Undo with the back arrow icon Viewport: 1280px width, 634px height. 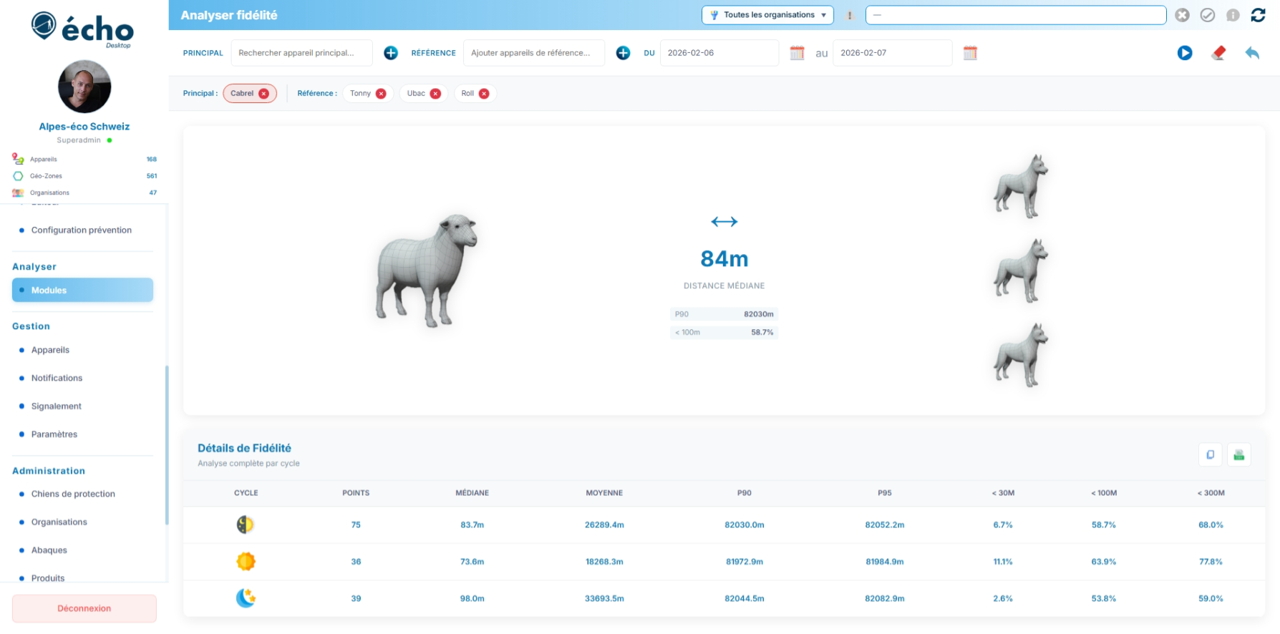tap(1252, 53)
